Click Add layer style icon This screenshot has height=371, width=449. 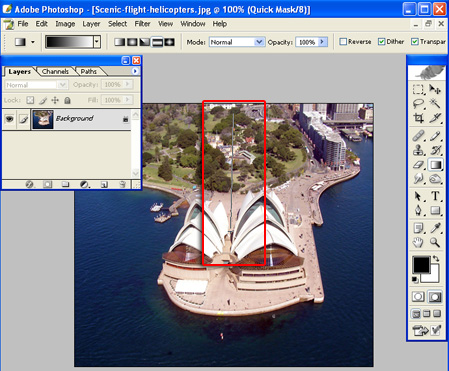pyautogui.click(x=29, y=184)
